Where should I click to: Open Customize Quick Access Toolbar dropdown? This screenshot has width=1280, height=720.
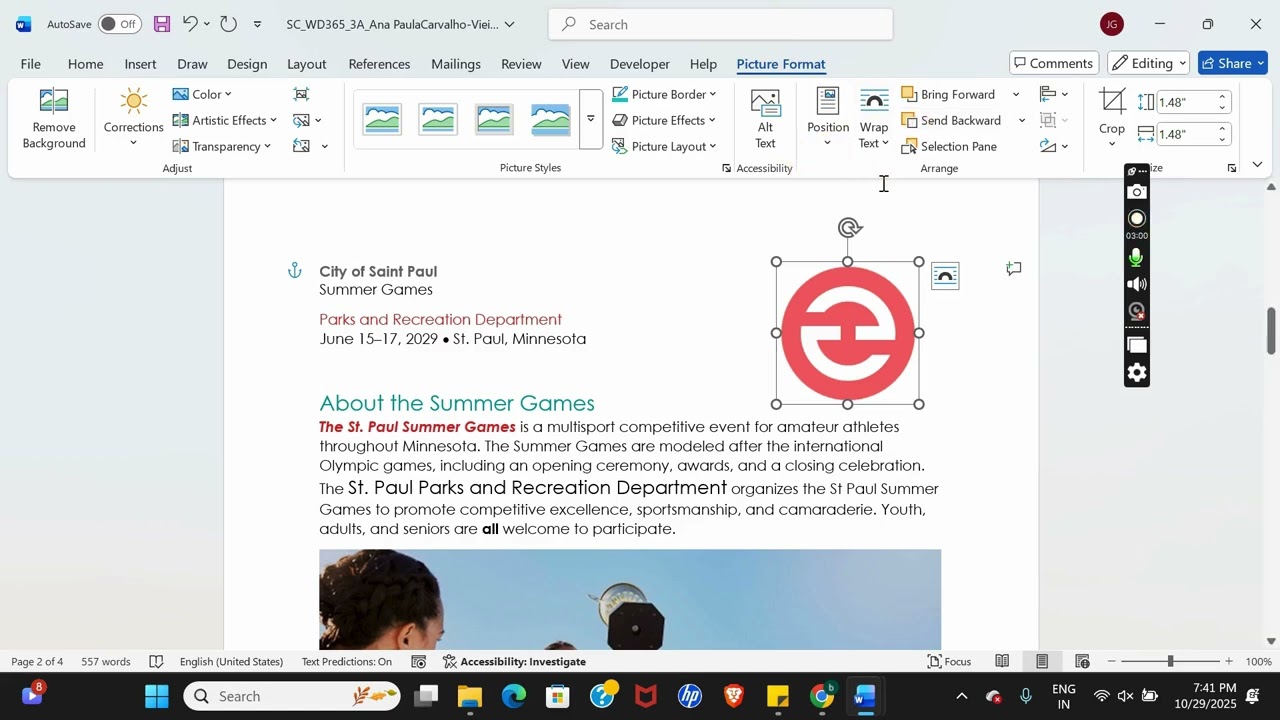click(x=257, y=24)
